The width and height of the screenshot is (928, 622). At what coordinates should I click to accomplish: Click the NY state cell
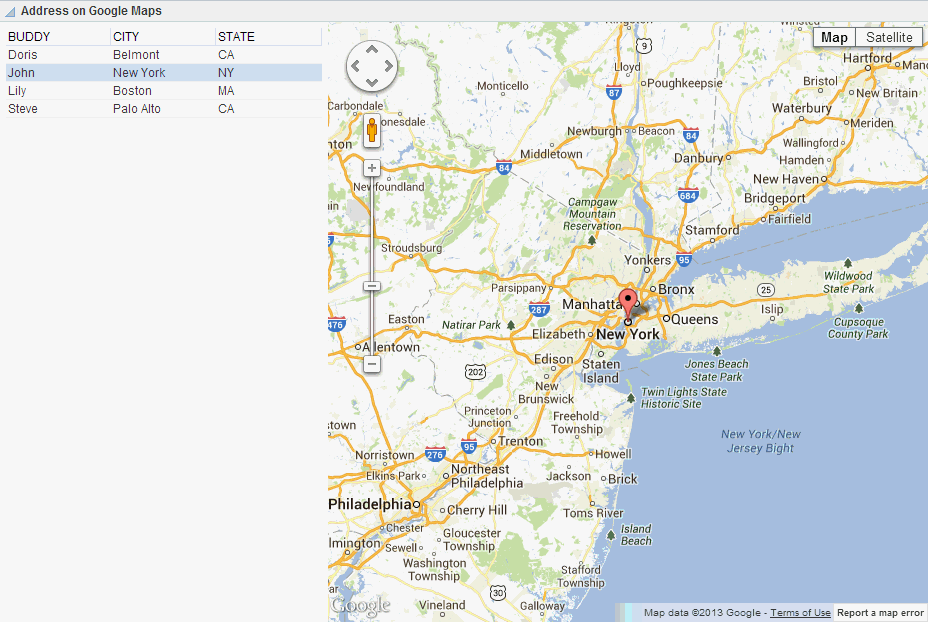[226, 73]
